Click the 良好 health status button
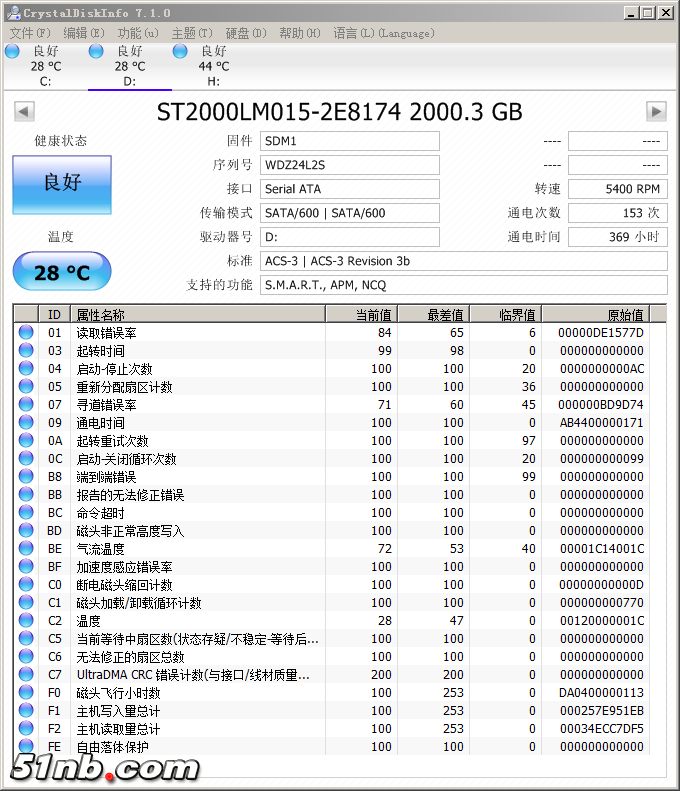 point(62,184)
